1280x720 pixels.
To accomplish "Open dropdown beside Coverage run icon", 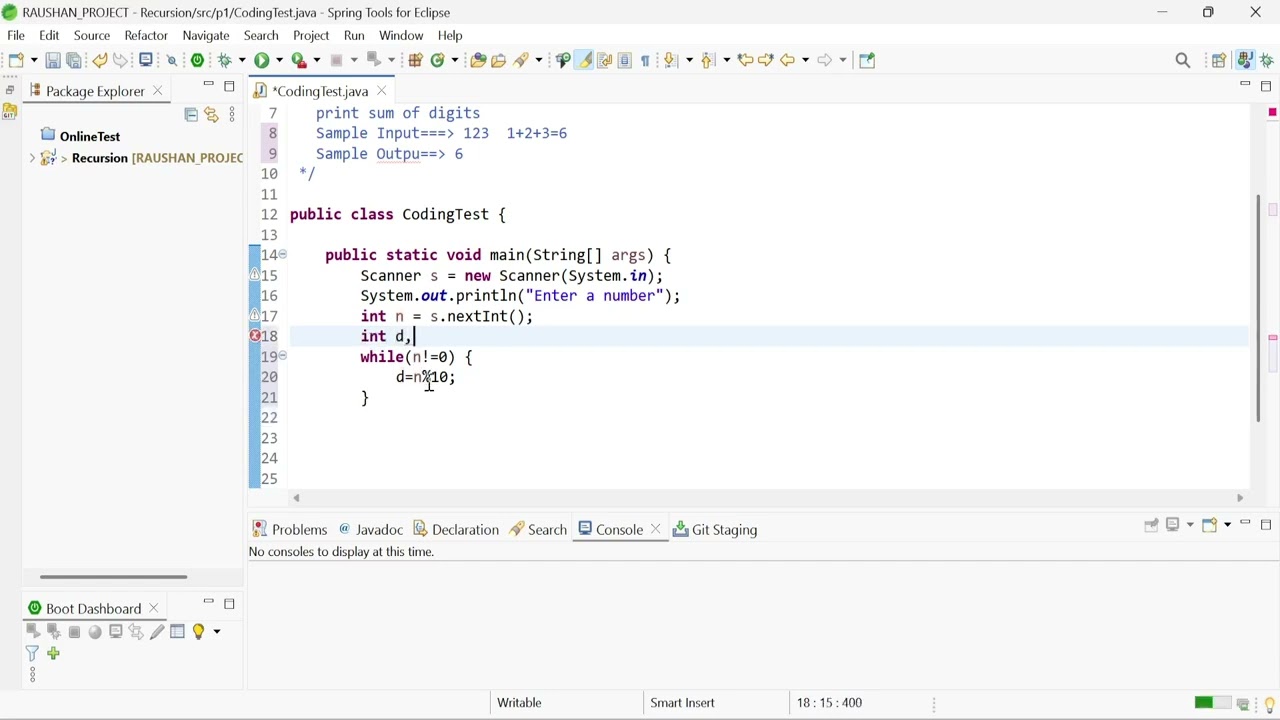I will coord(317,60).
